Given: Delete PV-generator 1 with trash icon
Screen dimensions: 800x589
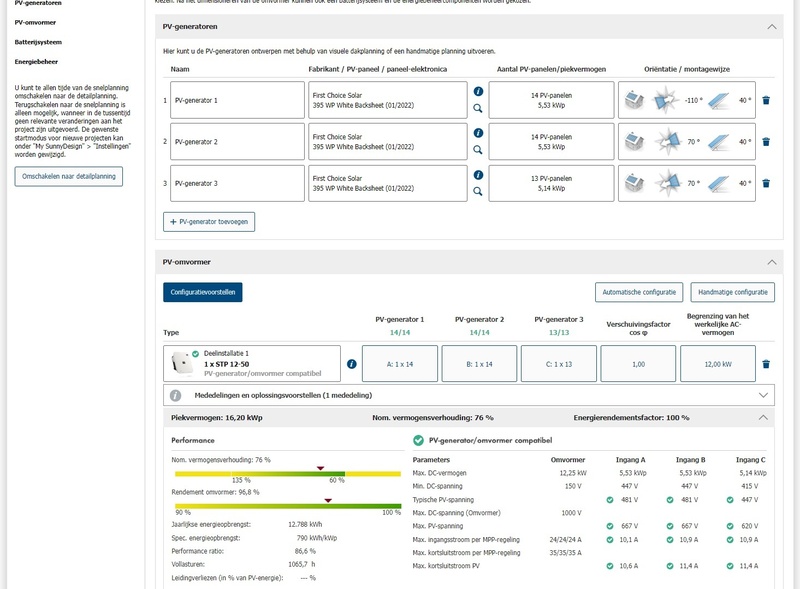Looking at the screenshot, I should tap(766, 100).
